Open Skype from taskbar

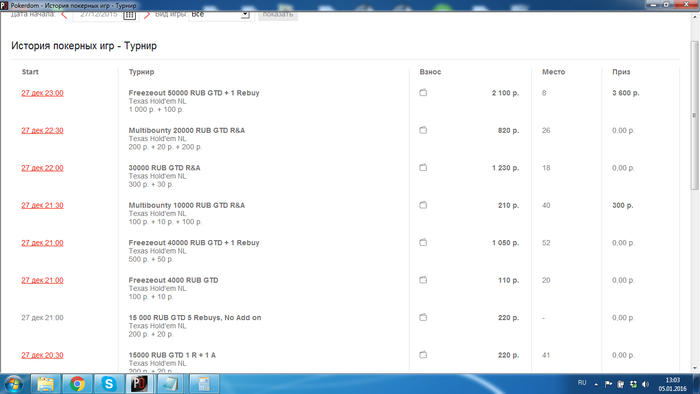[x=108, y=384]
